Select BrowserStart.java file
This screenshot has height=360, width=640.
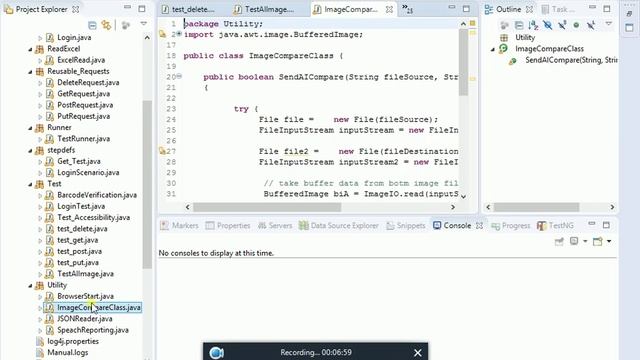tap(85, 296)
